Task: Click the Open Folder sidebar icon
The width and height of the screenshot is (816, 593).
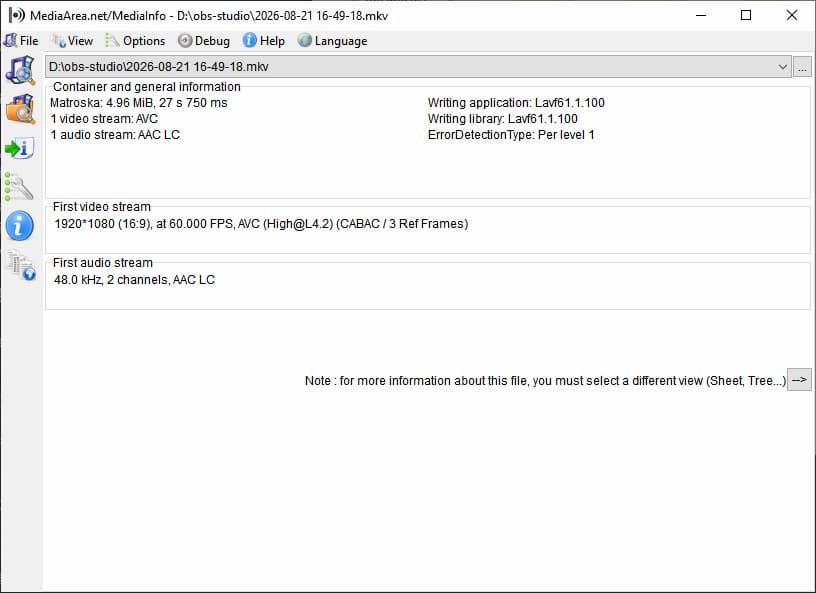Action: pos(20,109)
